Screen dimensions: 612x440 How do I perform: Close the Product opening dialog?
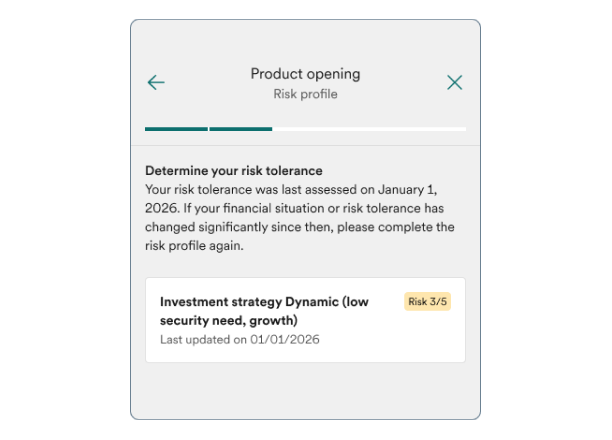click(x=454, y=82)
